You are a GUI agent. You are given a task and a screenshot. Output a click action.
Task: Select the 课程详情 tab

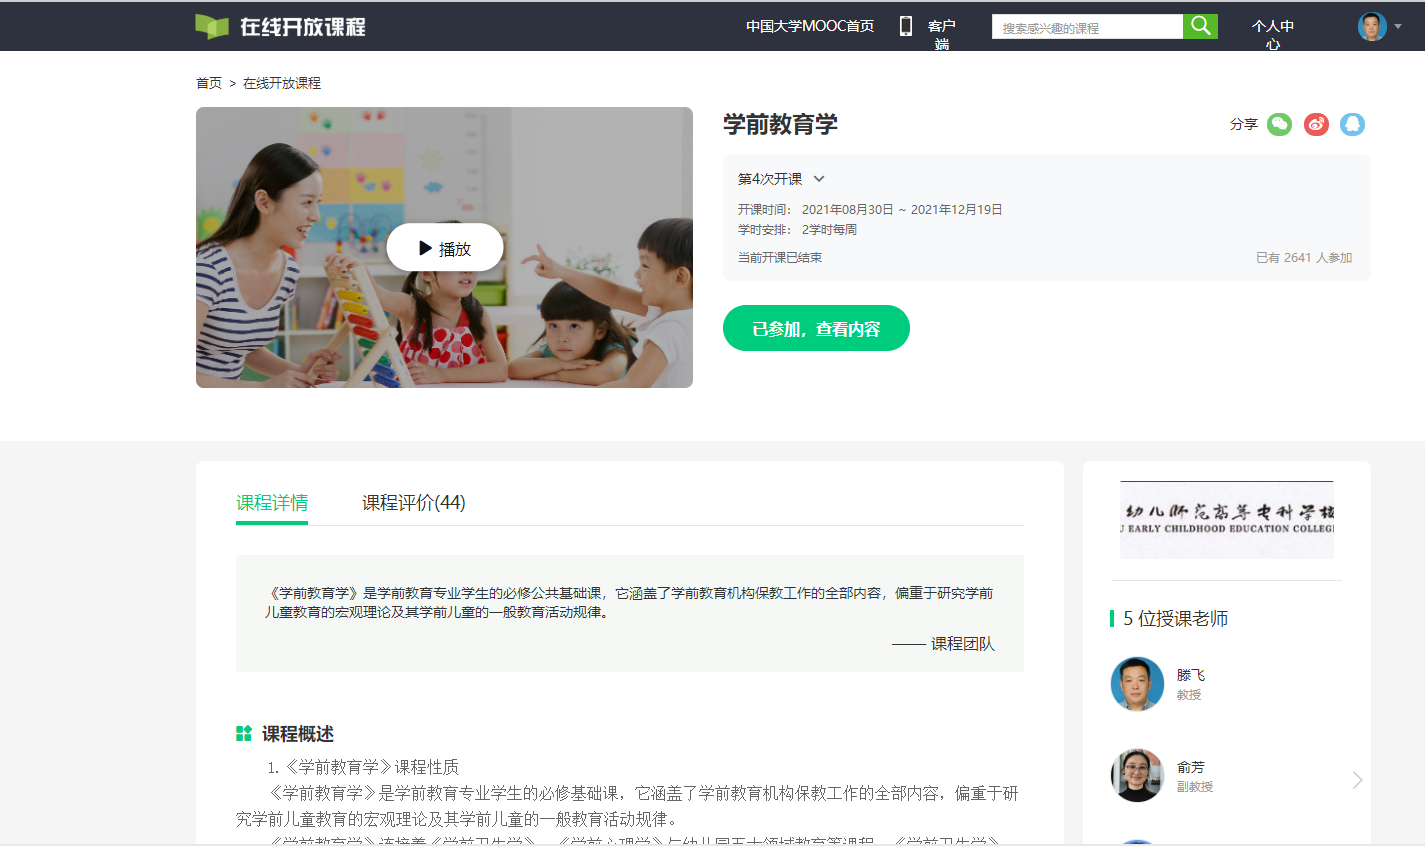[272, 503]
